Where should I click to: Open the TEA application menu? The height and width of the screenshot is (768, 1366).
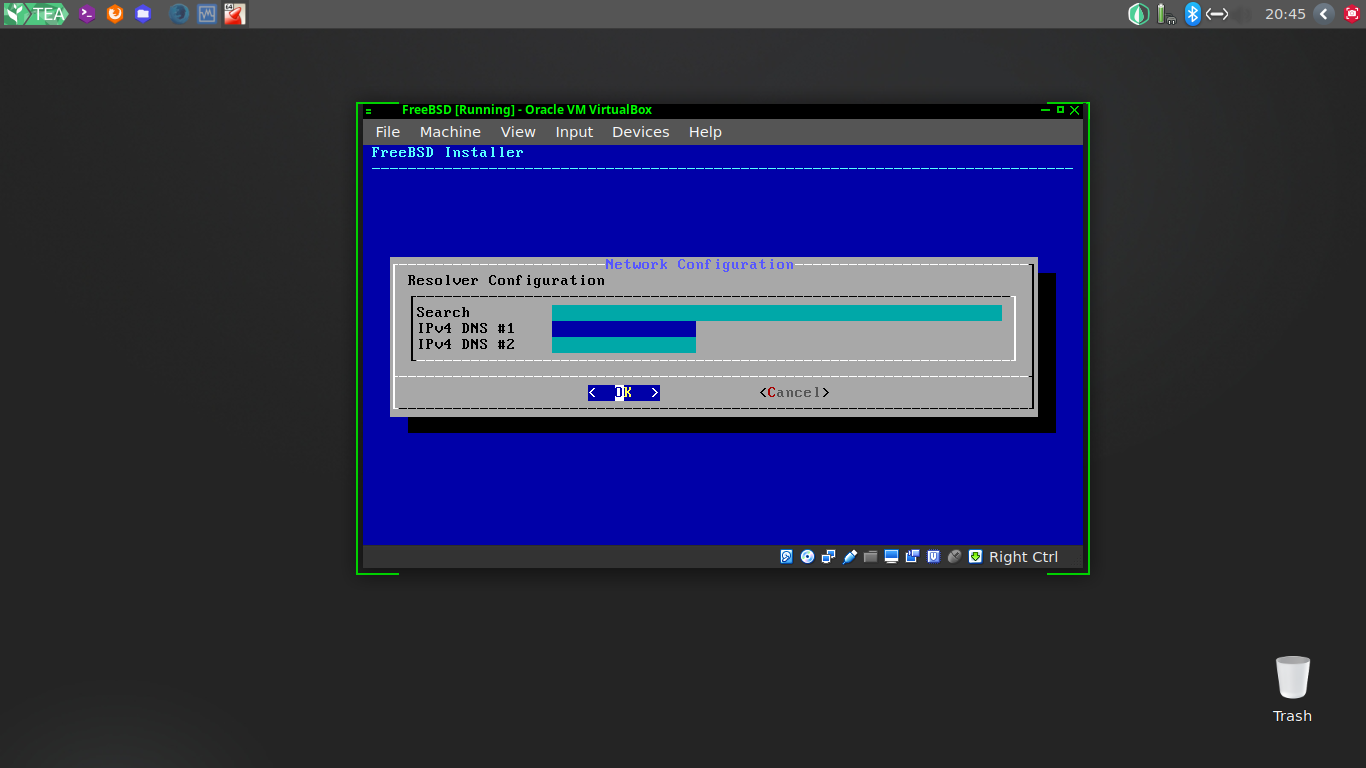click(x=35, y=14)
